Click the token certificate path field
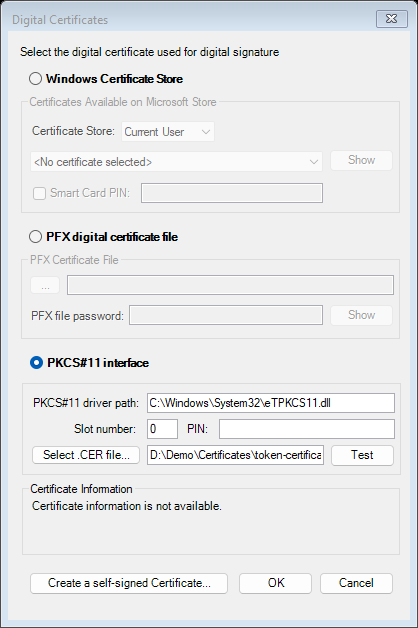The image size is (418, 628). [x=235, y=455]
